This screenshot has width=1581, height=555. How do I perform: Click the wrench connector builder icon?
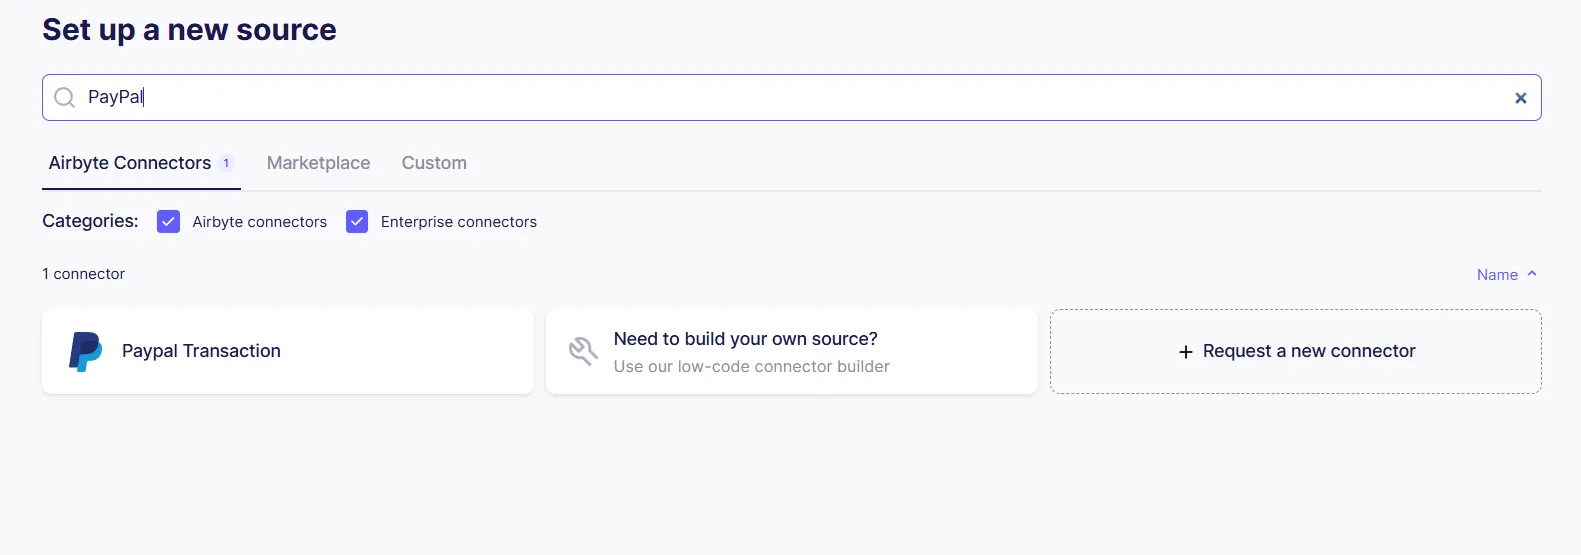click(x=583, y=351)
